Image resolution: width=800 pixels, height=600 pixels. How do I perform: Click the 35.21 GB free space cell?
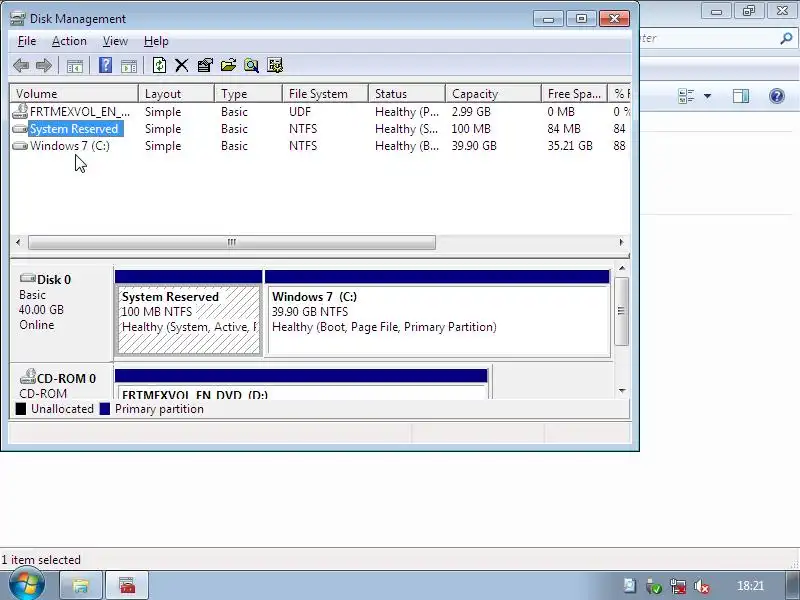point(570,146)
